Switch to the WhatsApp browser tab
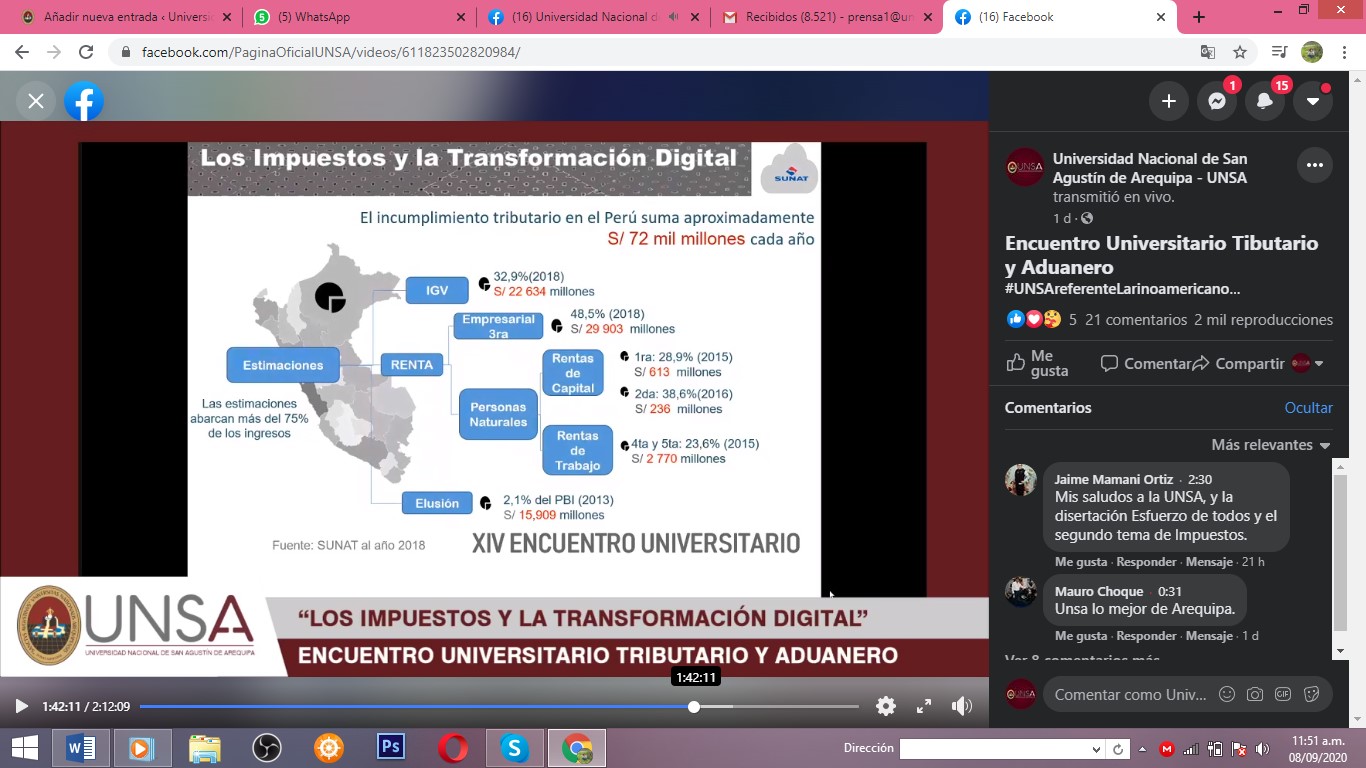Image resolution: width=1366 pixels, height=768 pixels. click(x=358, y=17)
